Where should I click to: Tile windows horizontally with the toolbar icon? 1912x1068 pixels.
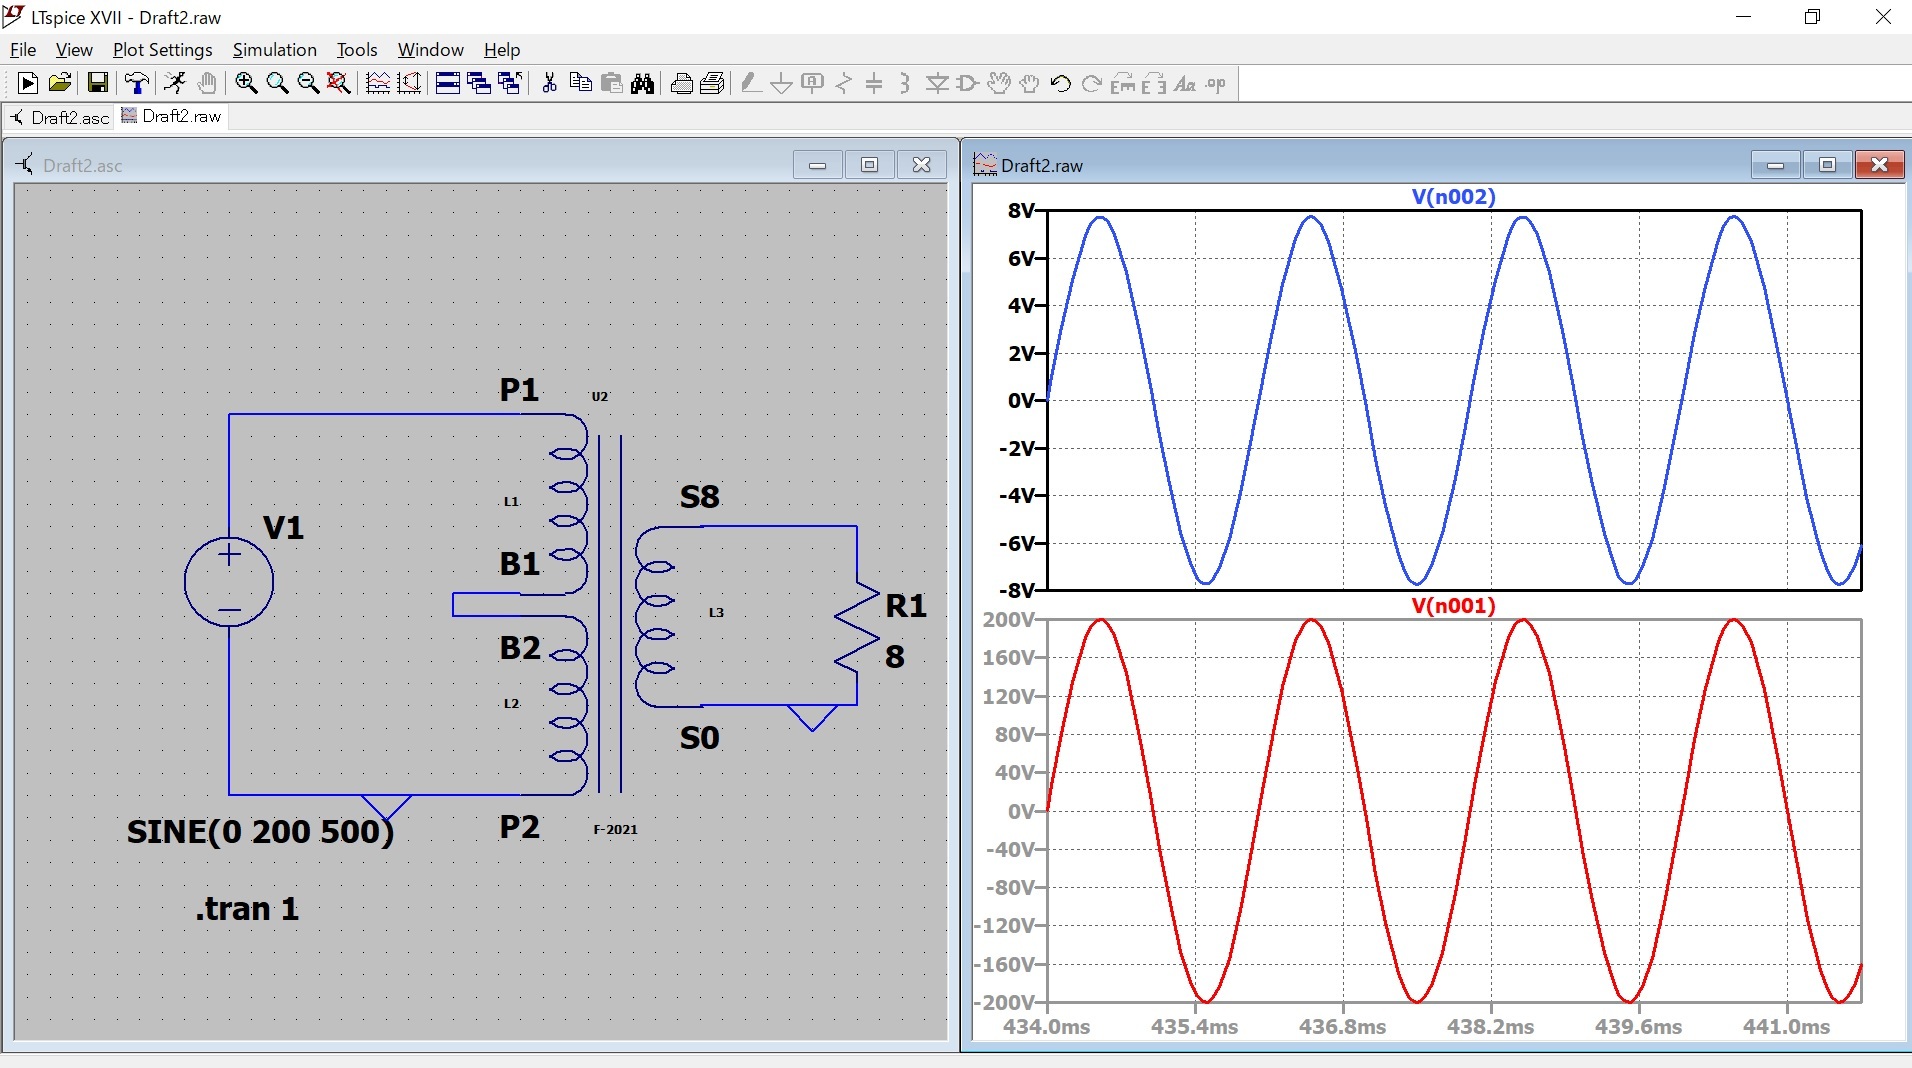pyautogui.click(x=448, y=84)
